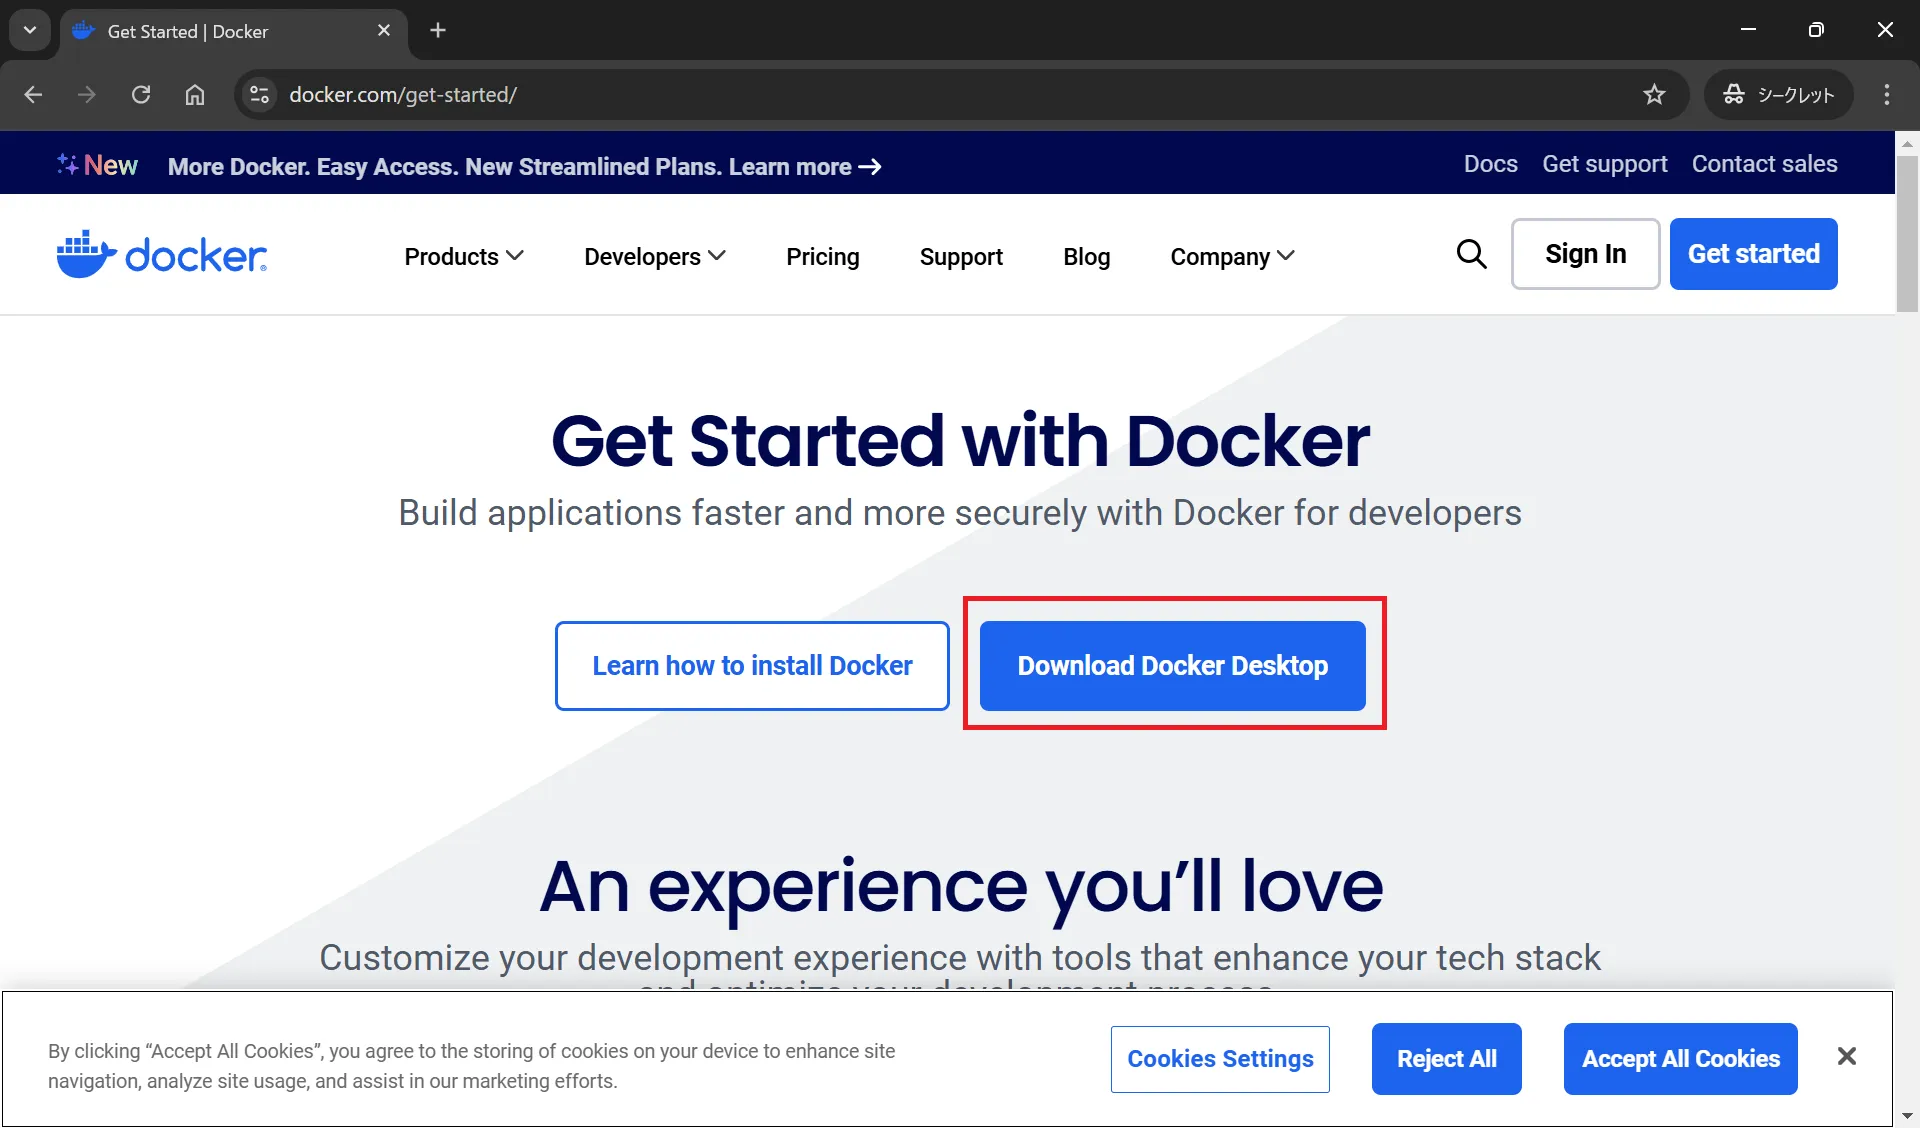1920x1128 pixels.
Task: Click Get support in the top banner
Action: 1605,164
